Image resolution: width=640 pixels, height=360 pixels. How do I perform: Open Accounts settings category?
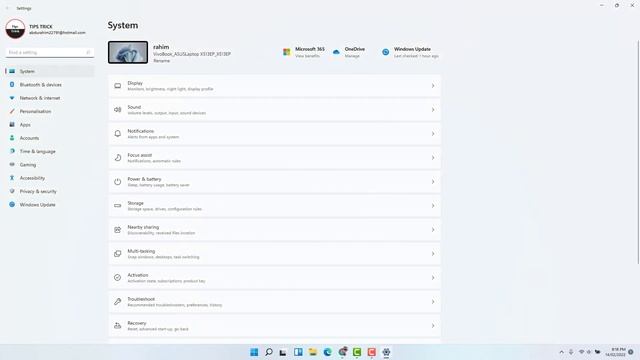pos(50,138)
